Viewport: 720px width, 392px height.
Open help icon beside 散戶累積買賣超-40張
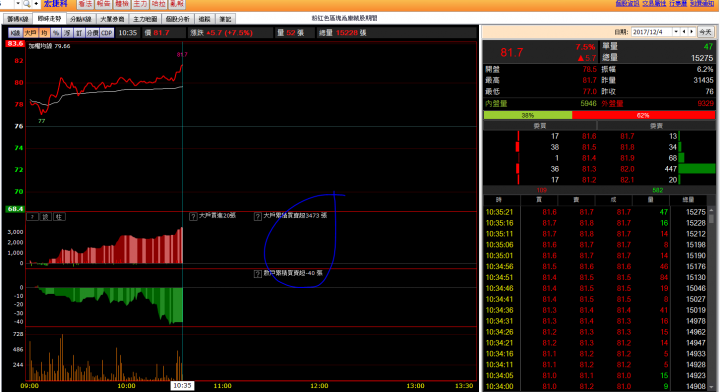[x=258, y=274]
